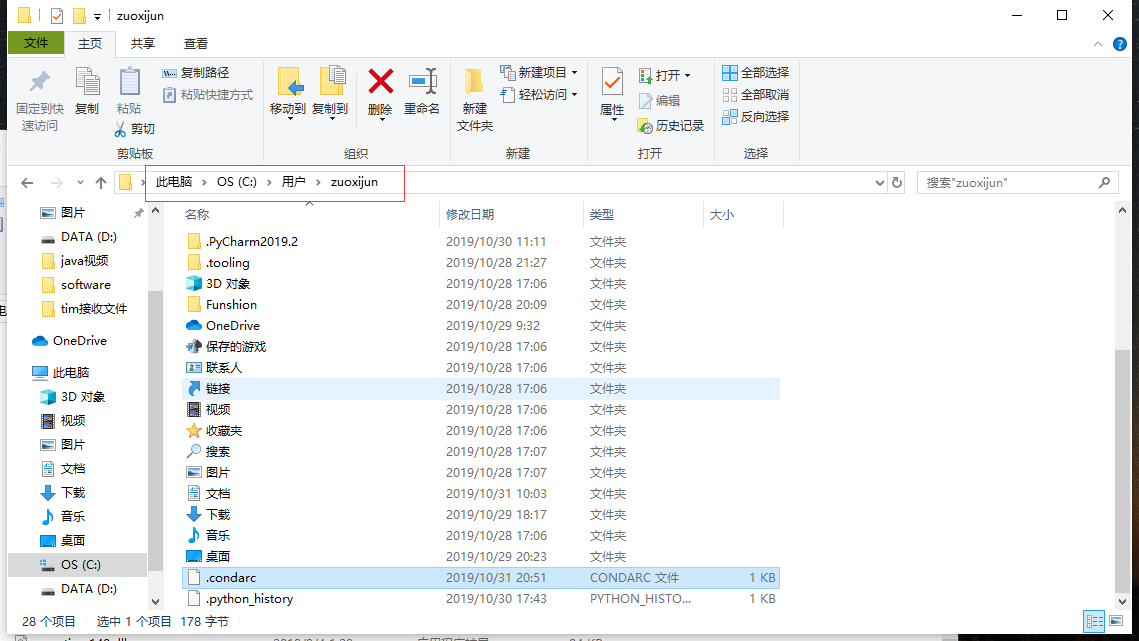Sort by the Date modified column header
The image size is (1139, 641).
[x=511, y=214]
